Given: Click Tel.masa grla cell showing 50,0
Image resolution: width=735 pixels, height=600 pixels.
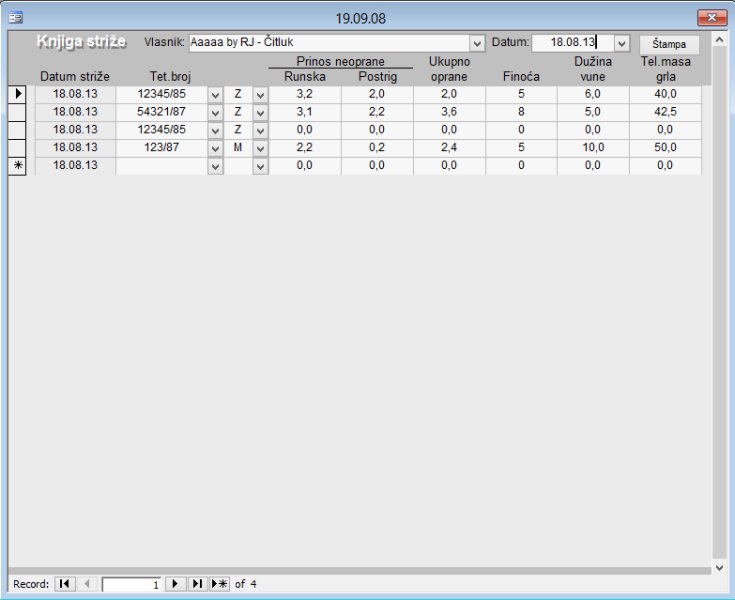Looking at the screenshot, I should click(x=665, y=148).
